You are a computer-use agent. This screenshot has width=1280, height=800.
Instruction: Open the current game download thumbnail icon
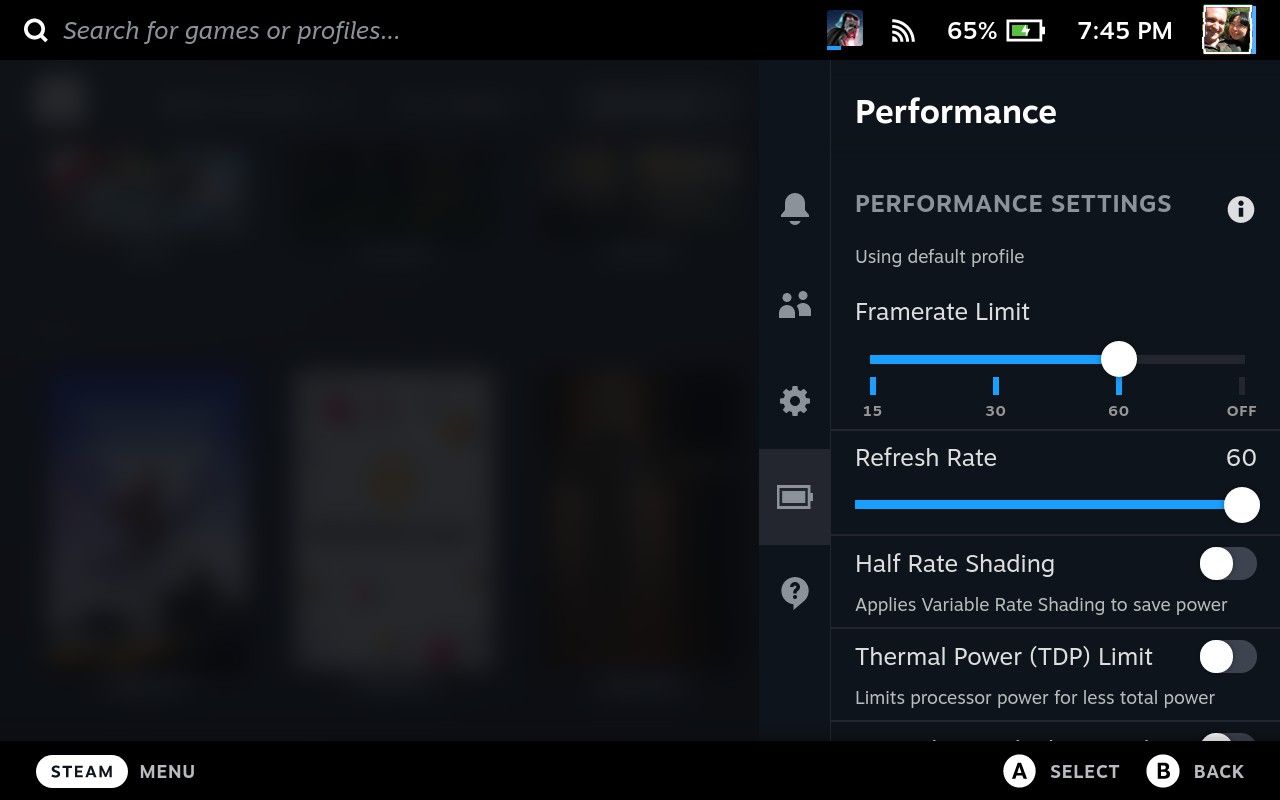click(845, 29)
